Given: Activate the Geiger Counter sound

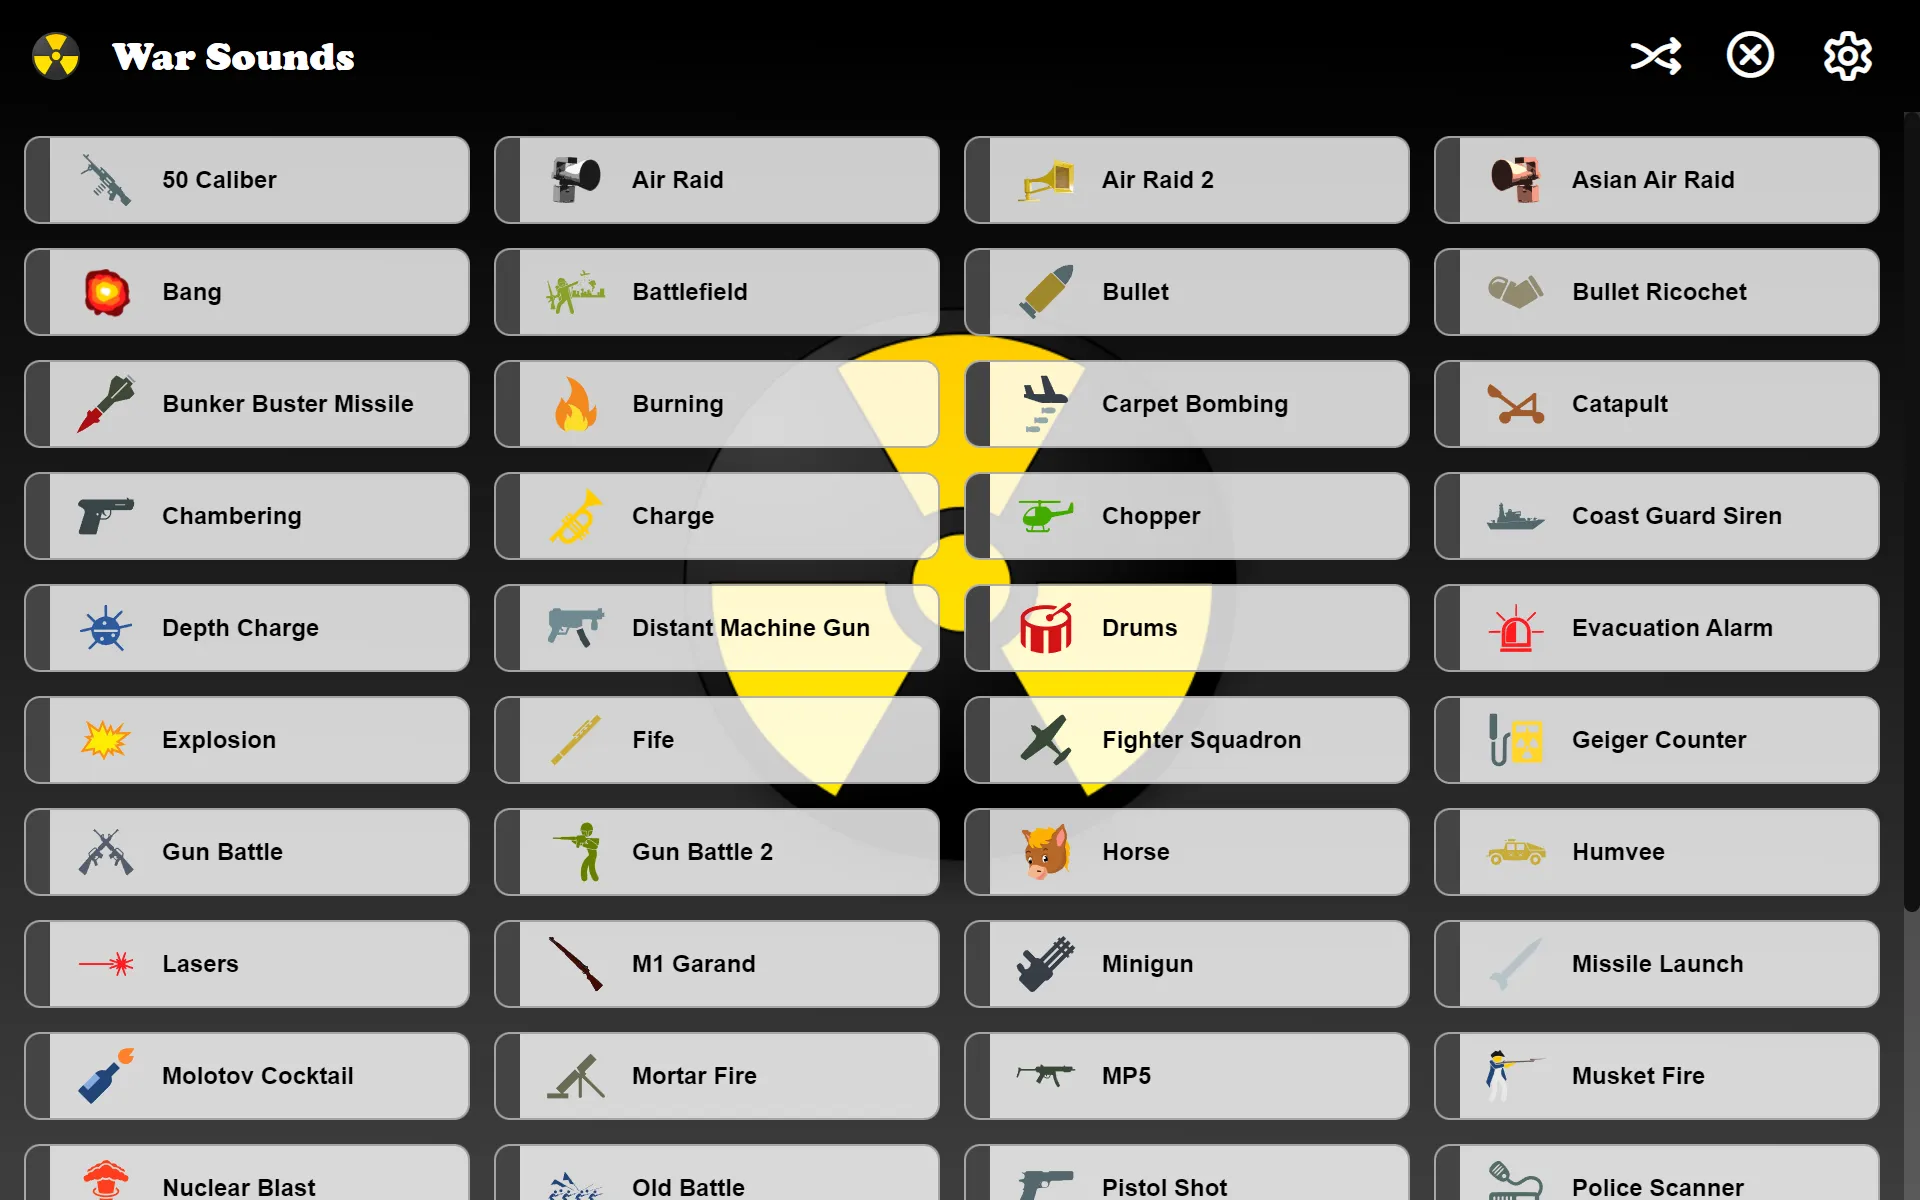Looking at the screenshot, I should tap(1657, 740).
